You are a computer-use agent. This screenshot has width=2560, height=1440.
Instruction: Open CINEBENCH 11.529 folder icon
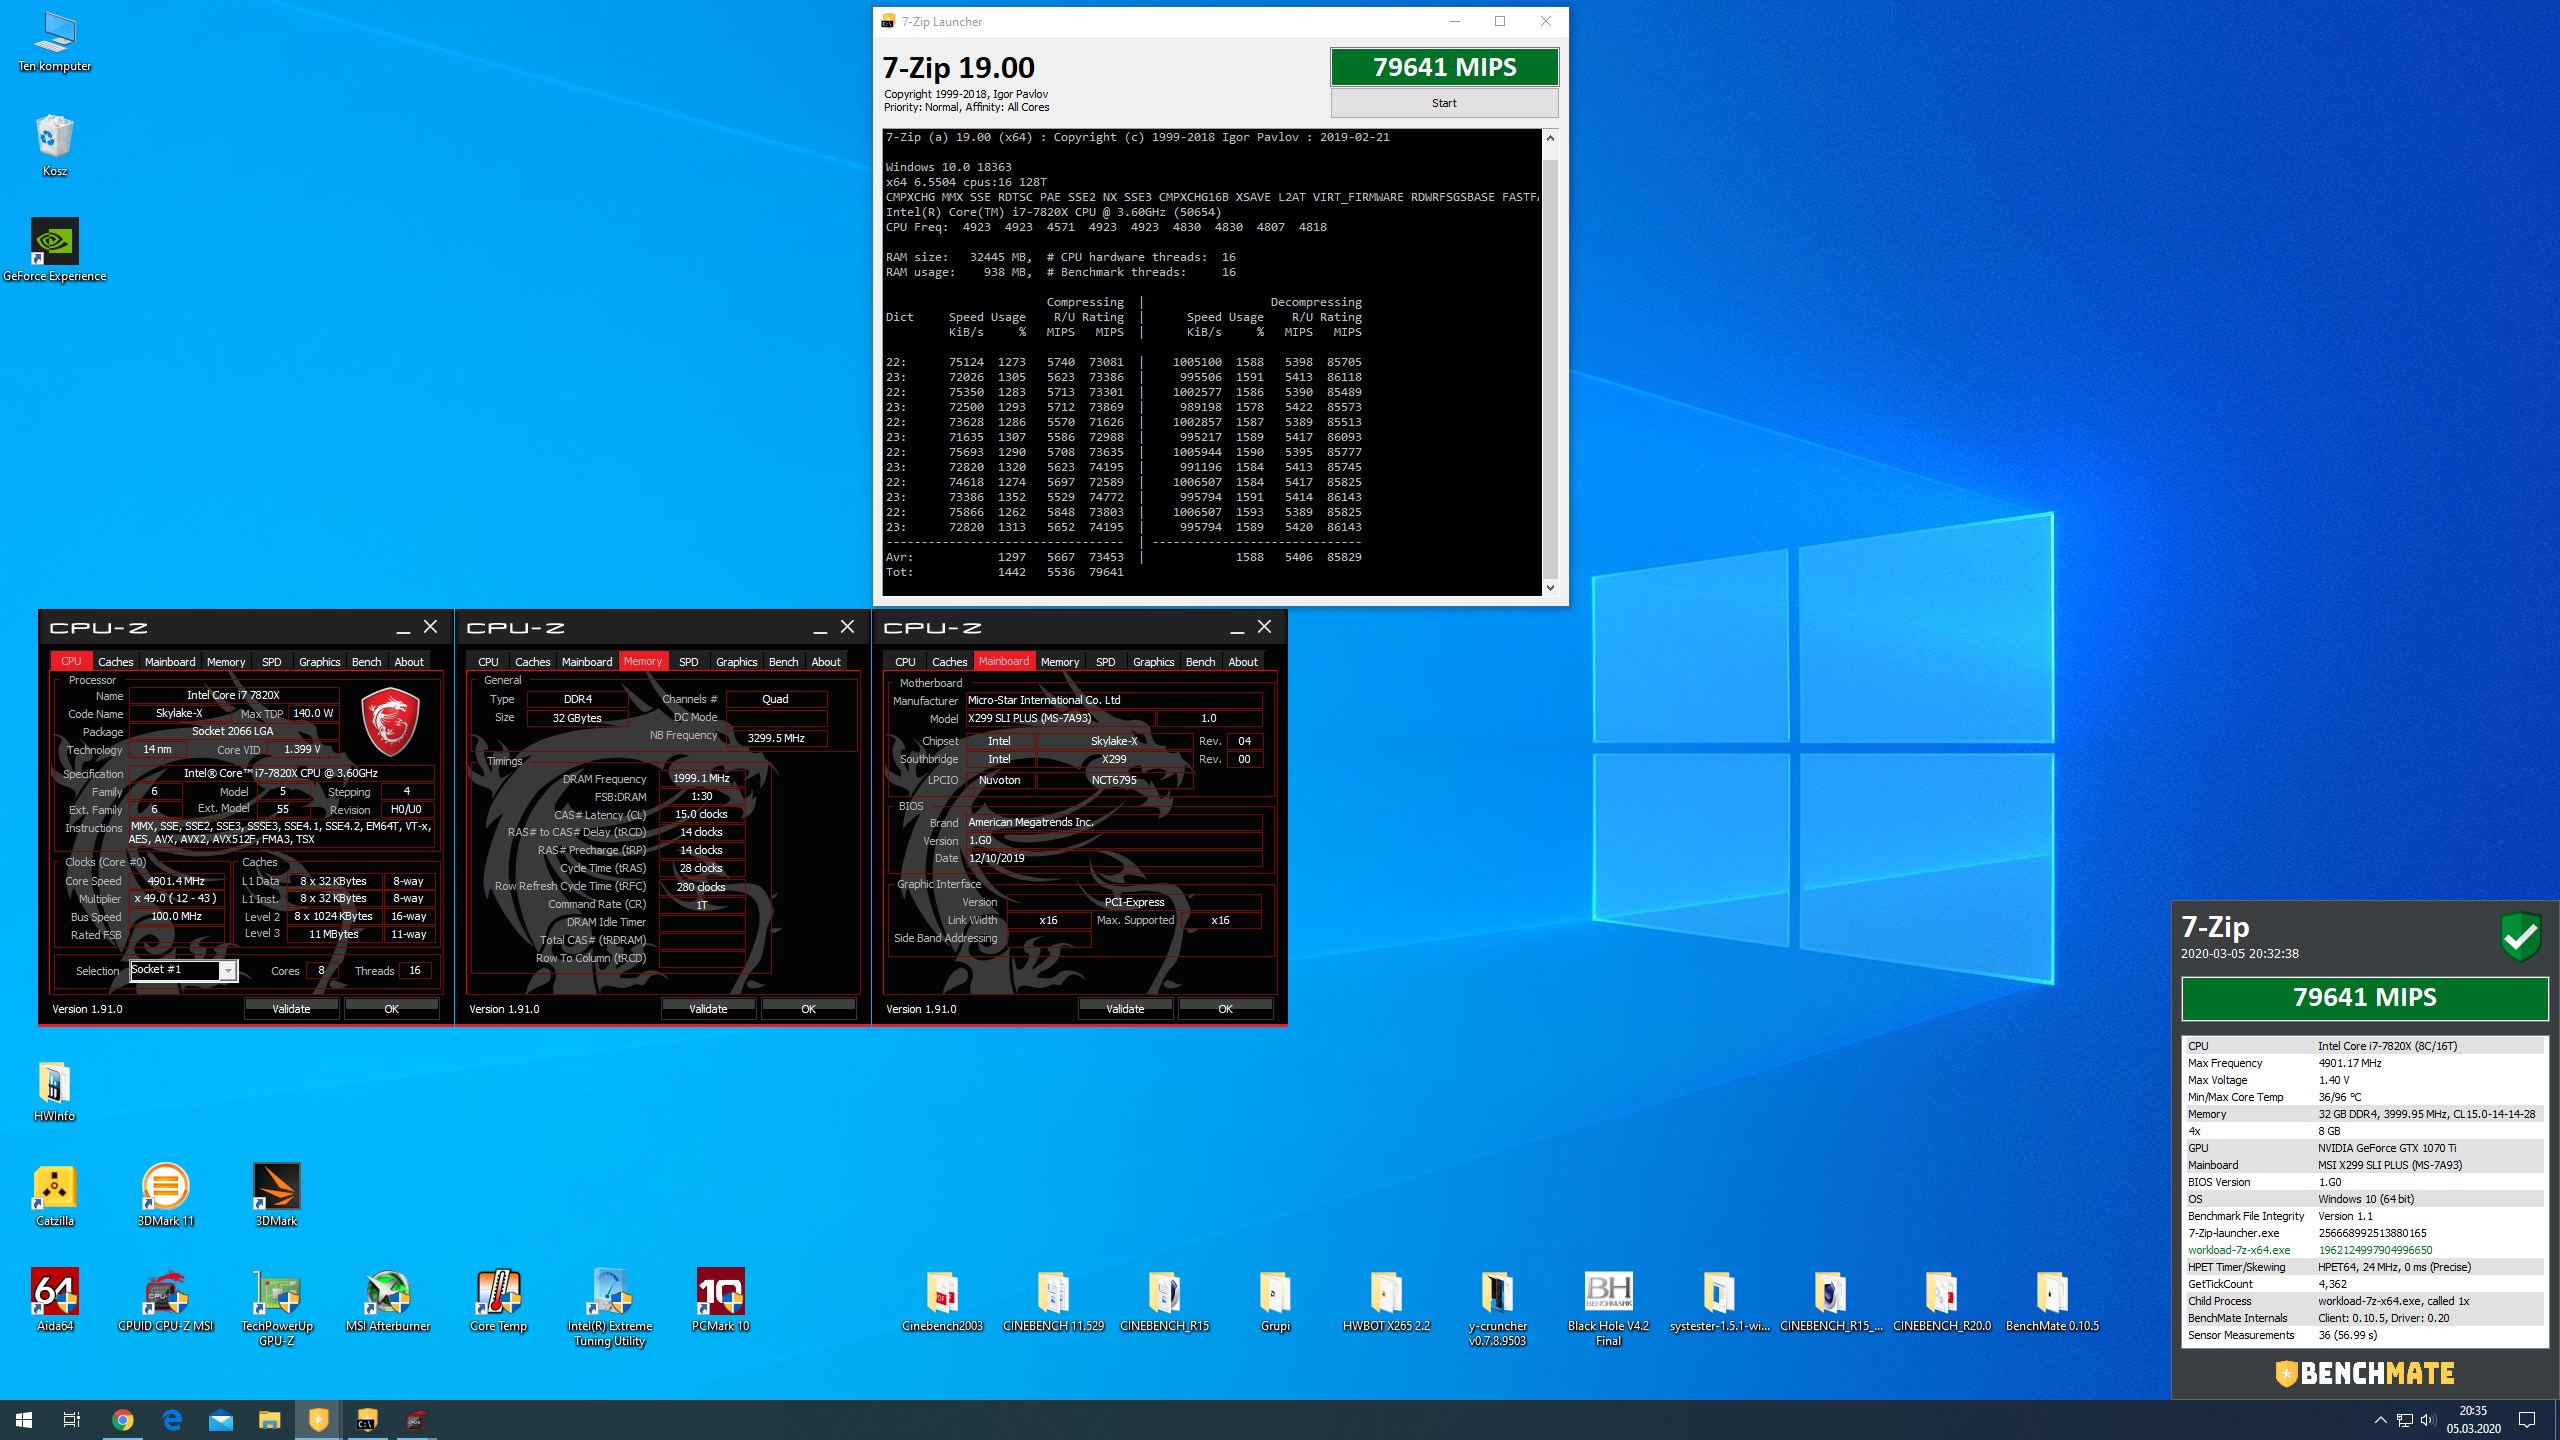(1053, 1300)
